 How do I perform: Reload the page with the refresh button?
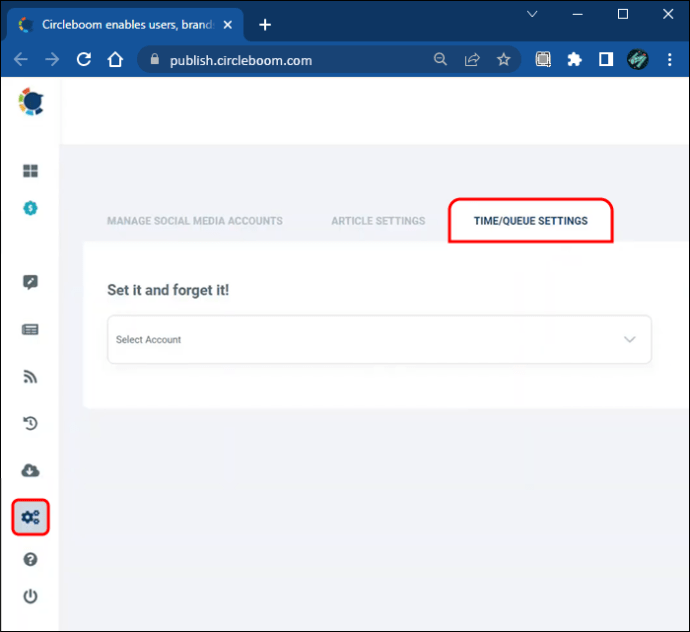(84, 59)
